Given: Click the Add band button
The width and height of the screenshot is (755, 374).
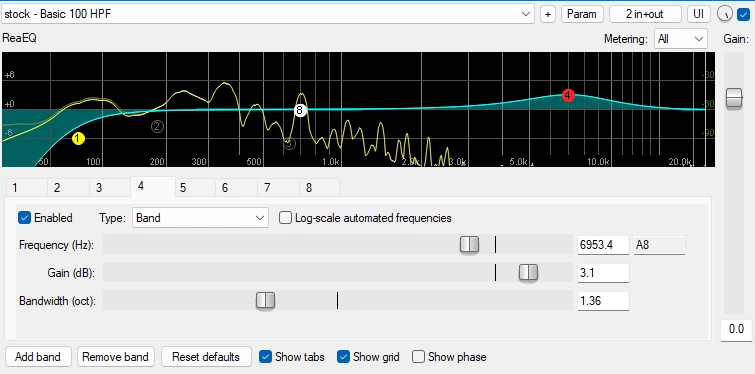Looking at the screenshot, I should pyautogui.click(x=38, y=357).
